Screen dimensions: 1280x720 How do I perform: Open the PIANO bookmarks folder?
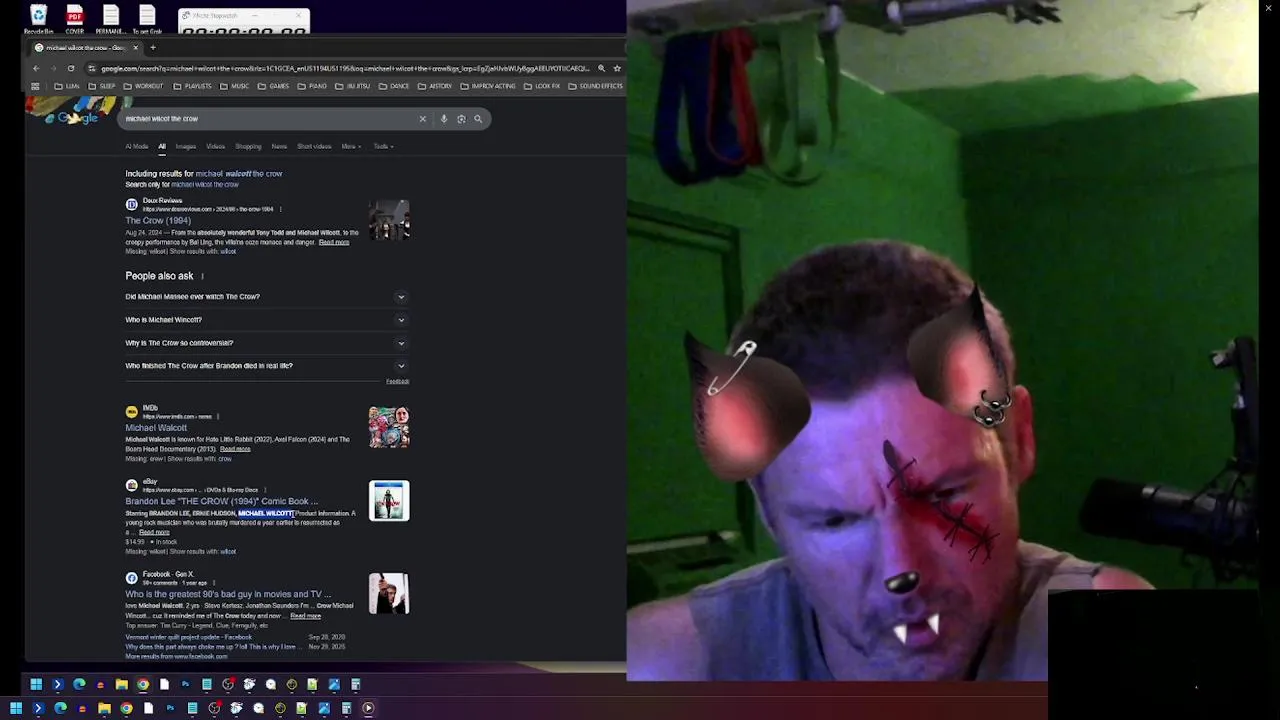tap(312, 86)
